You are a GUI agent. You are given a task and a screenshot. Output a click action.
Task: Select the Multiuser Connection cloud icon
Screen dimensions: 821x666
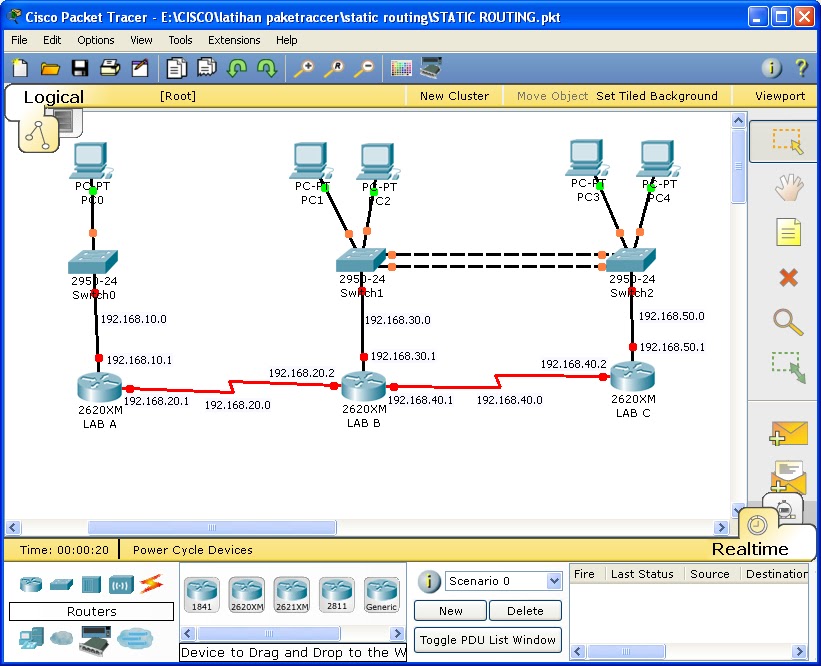pos(135,638)
